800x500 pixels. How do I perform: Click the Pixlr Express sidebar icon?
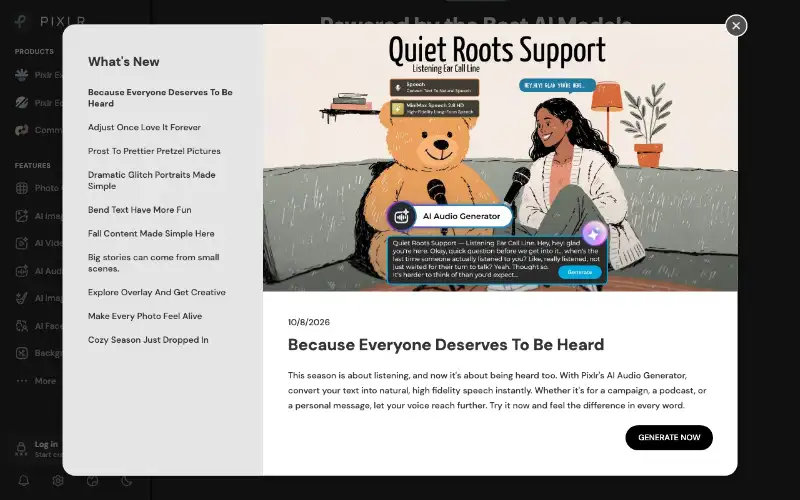coord(21,74)
